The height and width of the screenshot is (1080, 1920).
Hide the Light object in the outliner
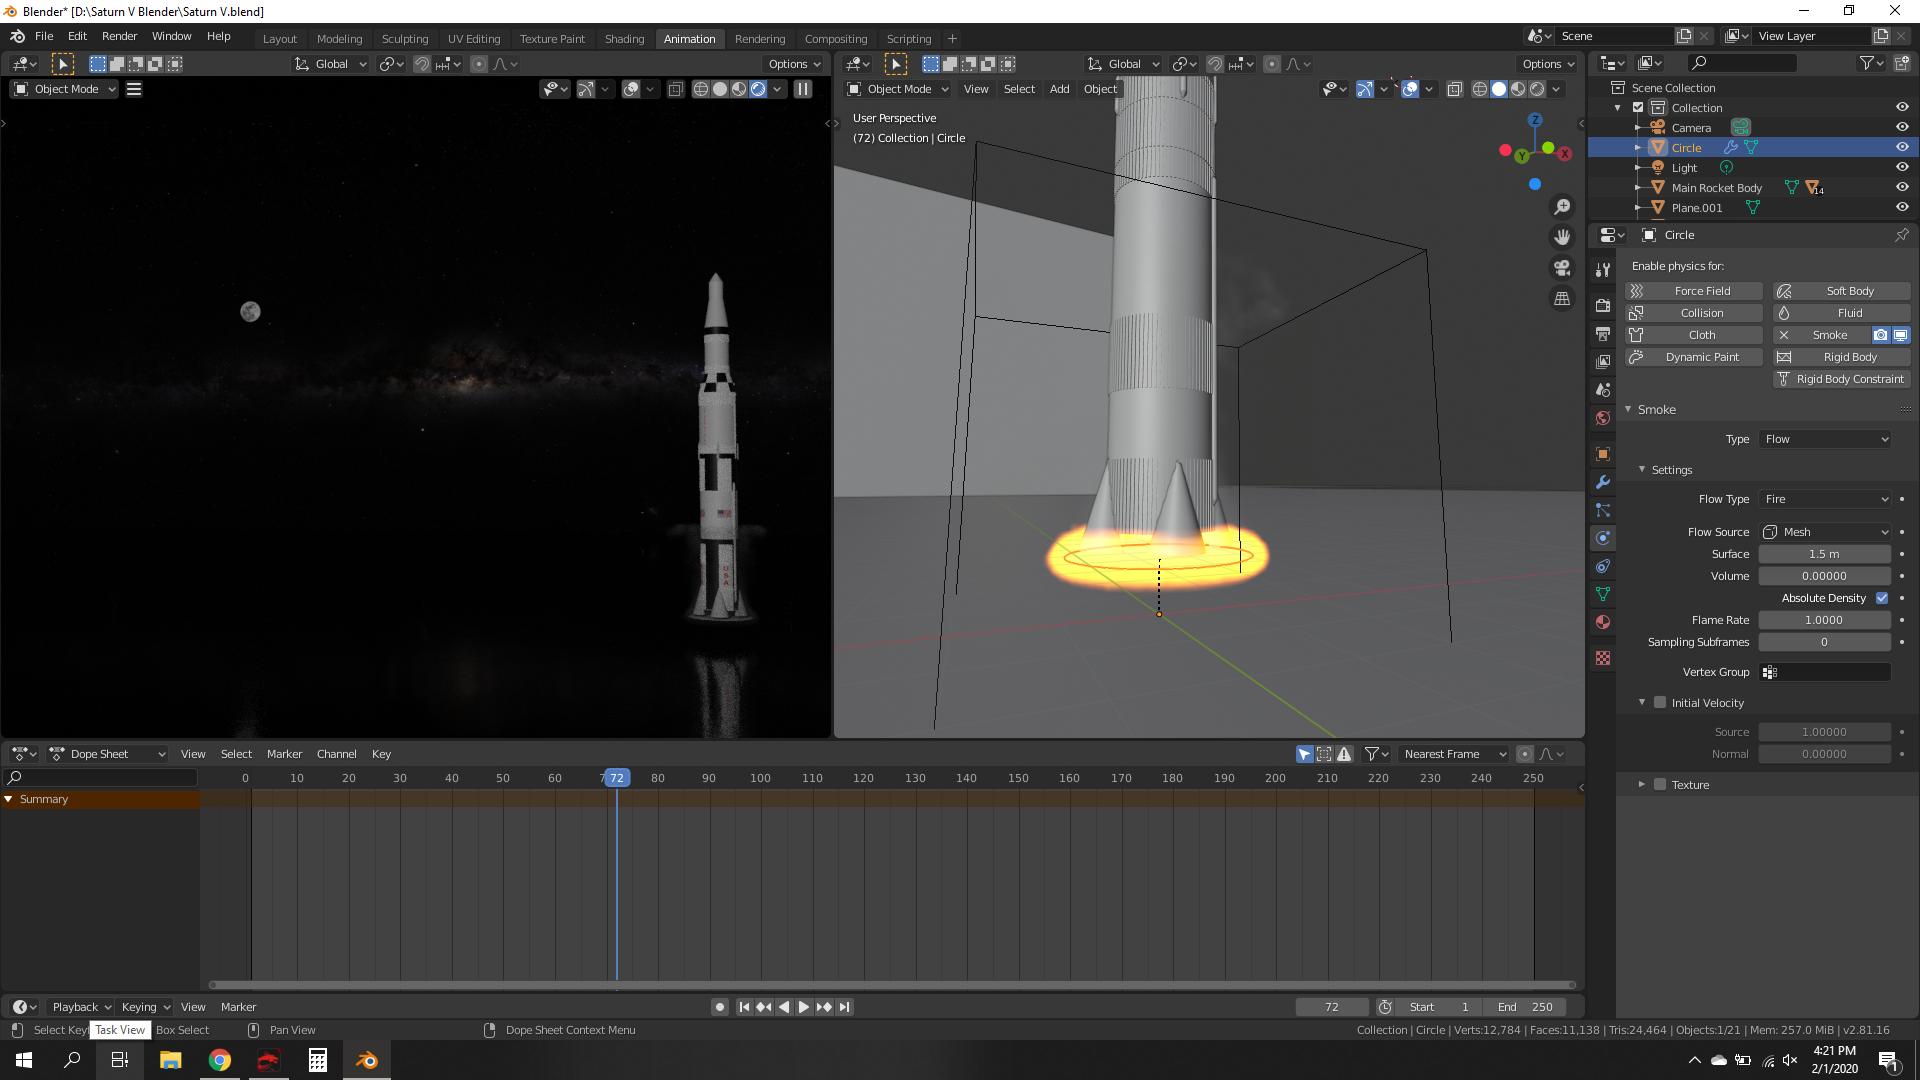(1902, 167)
